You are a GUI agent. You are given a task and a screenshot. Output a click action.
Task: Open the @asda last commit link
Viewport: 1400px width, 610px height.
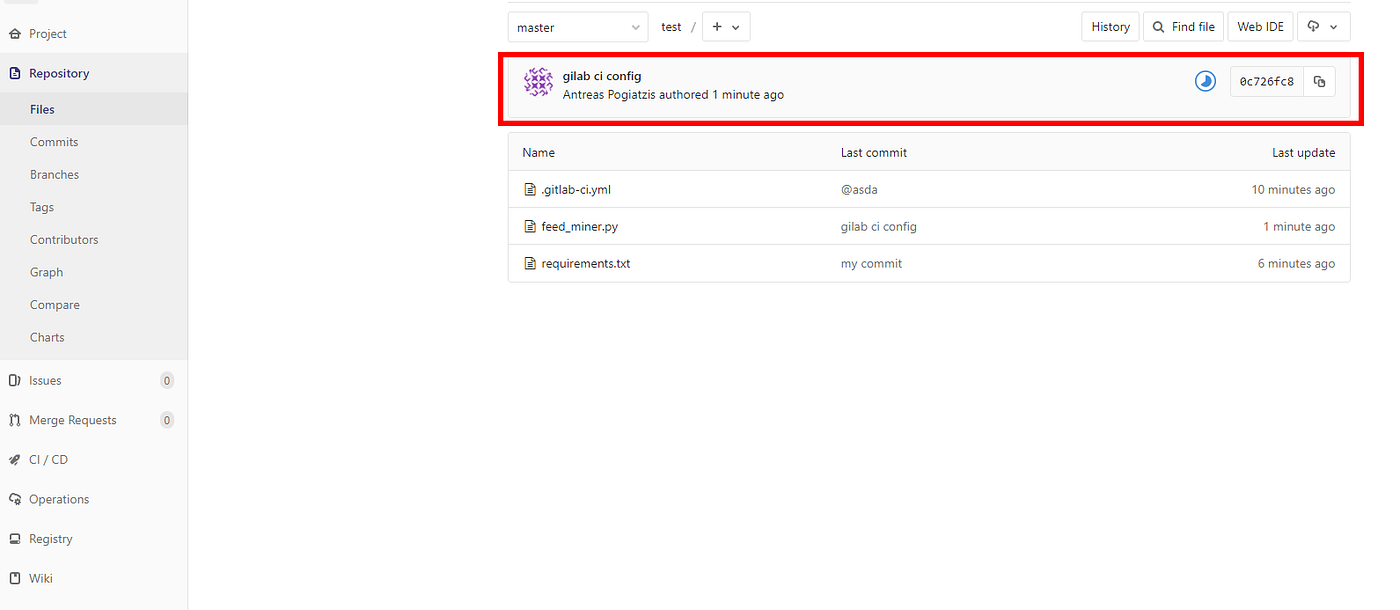tap(859, 189)
